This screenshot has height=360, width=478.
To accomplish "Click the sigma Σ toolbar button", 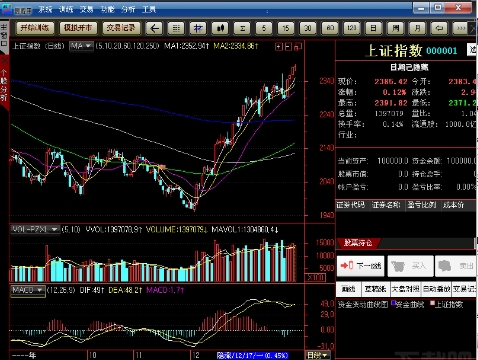I will click(242, 28).
